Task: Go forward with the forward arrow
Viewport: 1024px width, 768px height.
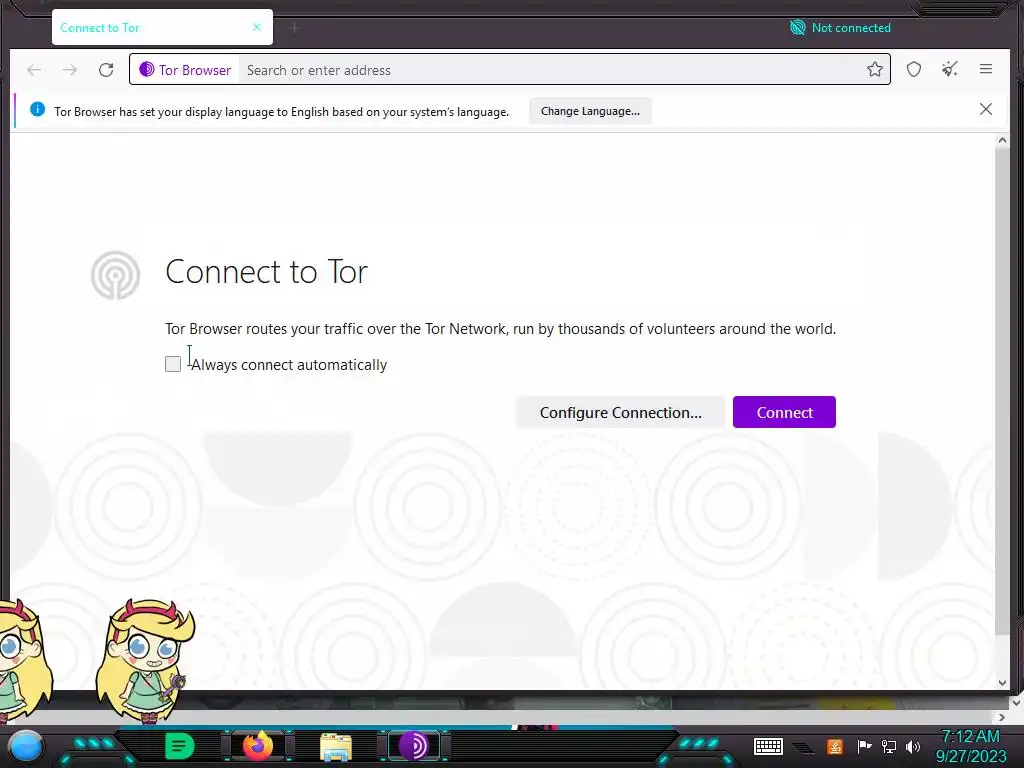Action: tap(70, 70)
